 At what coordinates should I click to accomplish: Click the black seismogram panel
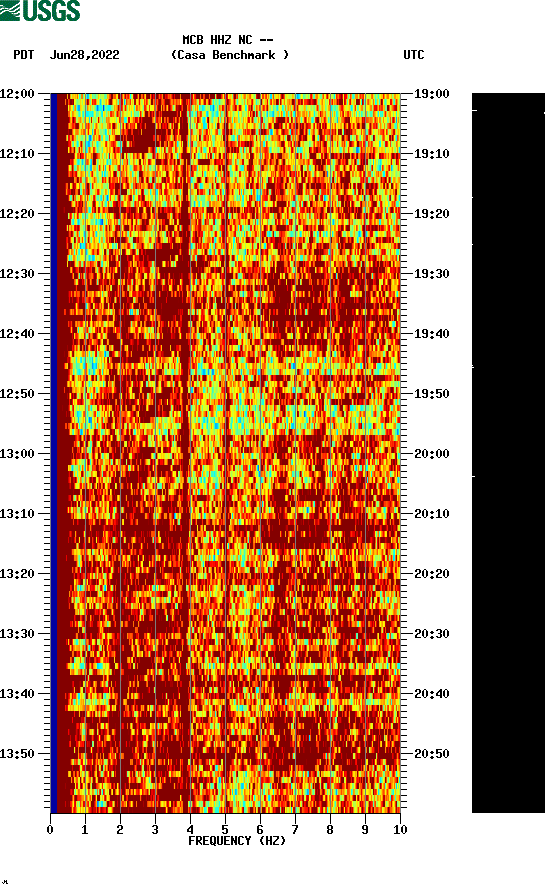coord(508,453)
